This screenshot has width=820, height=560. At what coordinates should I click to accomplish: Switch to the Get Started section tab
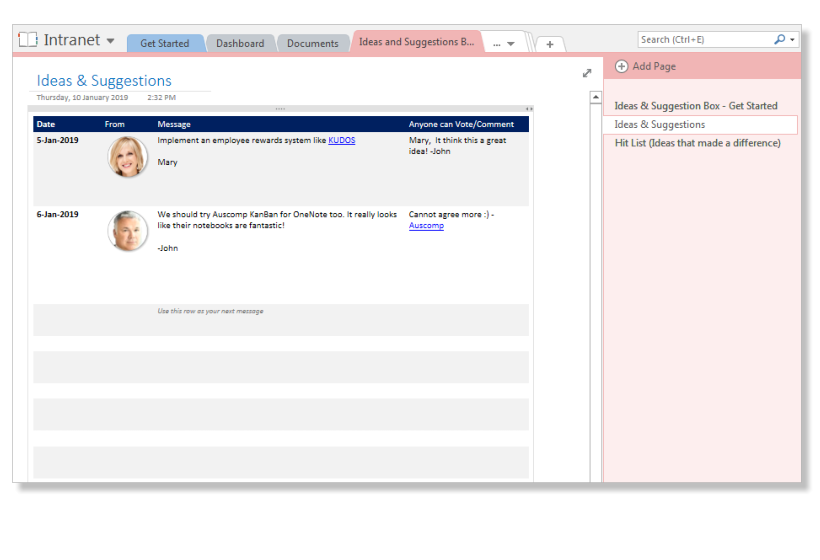[165, 43]
